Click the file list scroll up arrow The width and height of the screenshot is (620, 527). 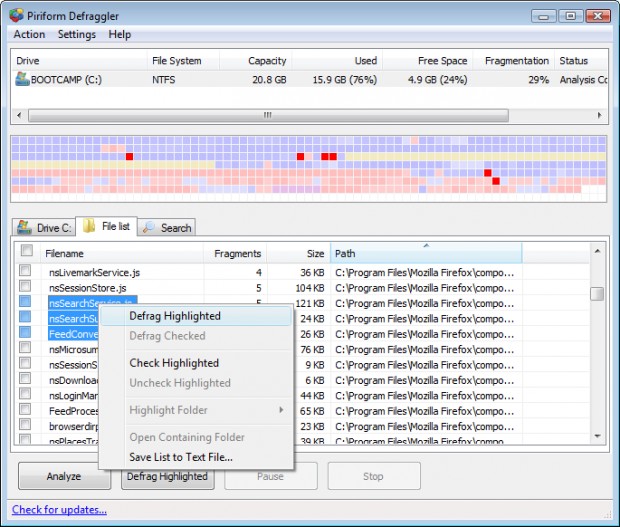(x=597, y=251)
